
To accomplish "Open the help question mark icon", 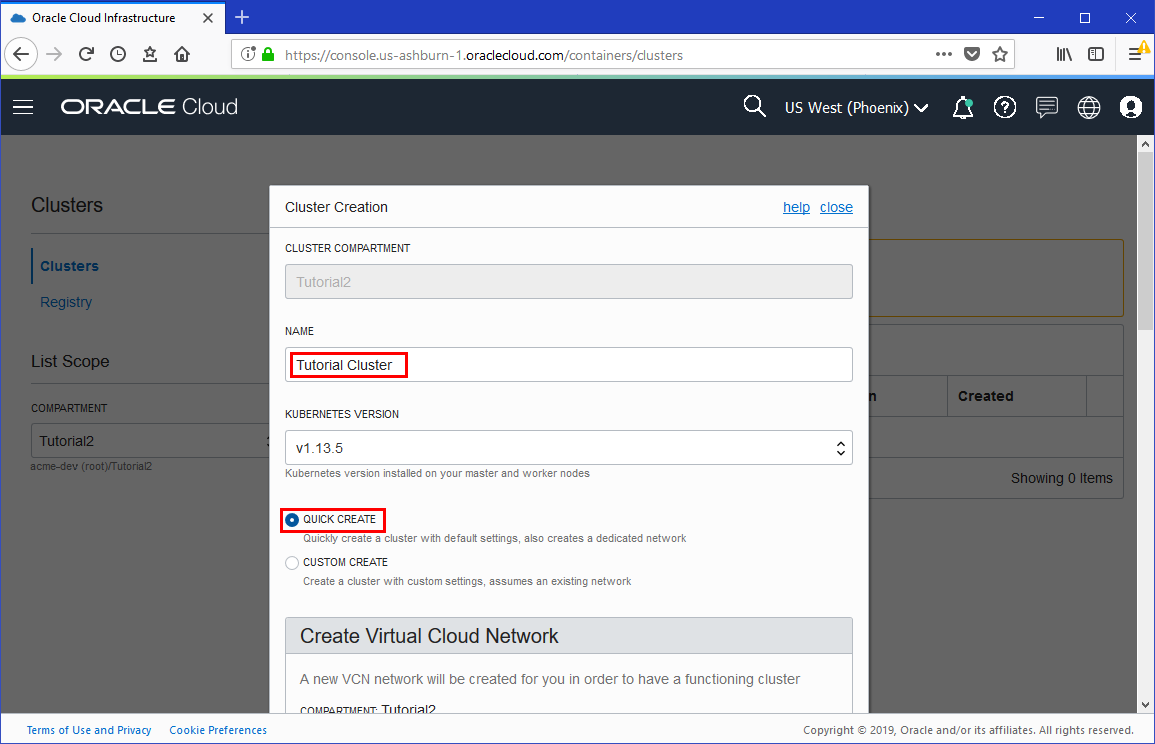I will (x=1005, y=108).
